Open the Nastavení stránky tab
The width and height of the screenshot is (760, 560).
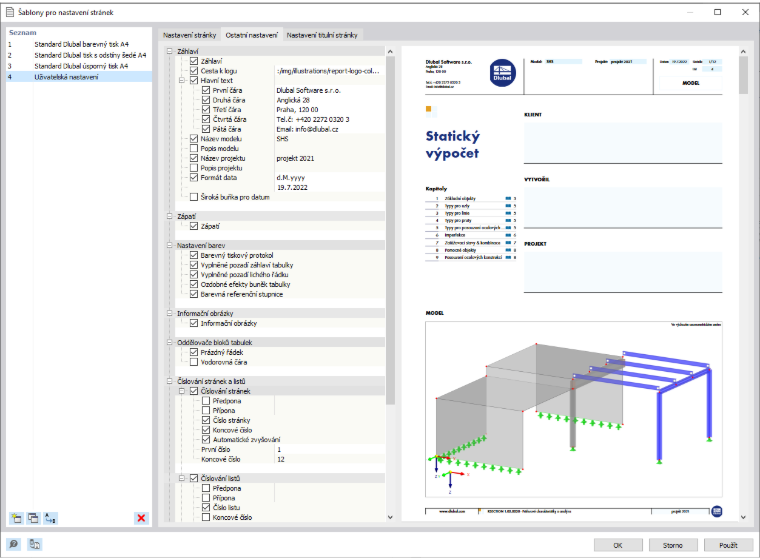click(x=190, y=35)
